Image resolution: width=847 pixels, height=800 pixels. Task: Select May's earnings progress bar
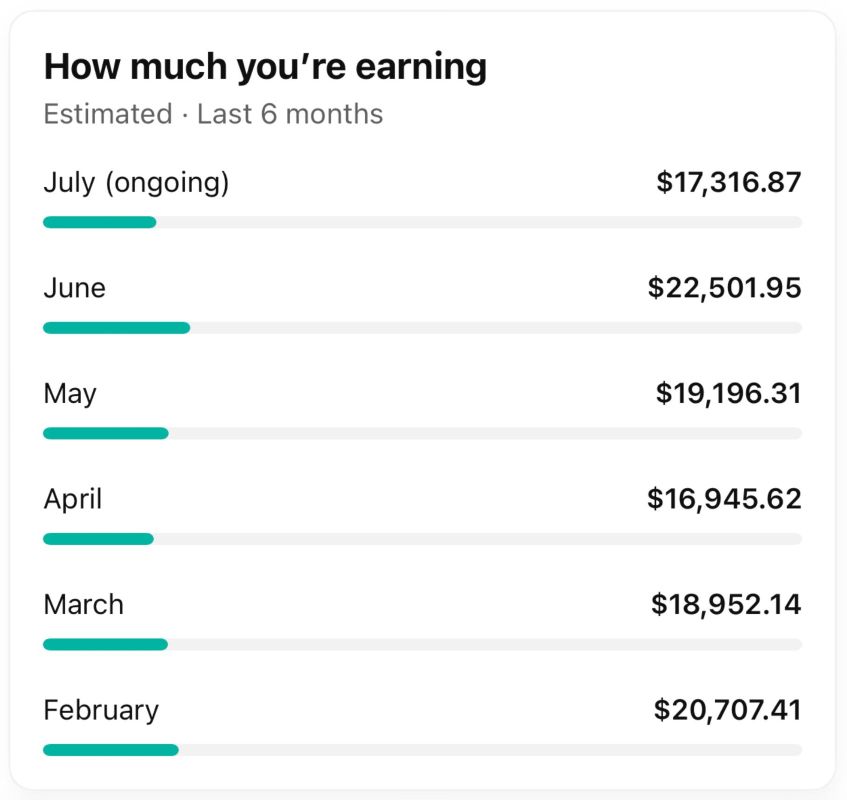(x=422, y=432)
